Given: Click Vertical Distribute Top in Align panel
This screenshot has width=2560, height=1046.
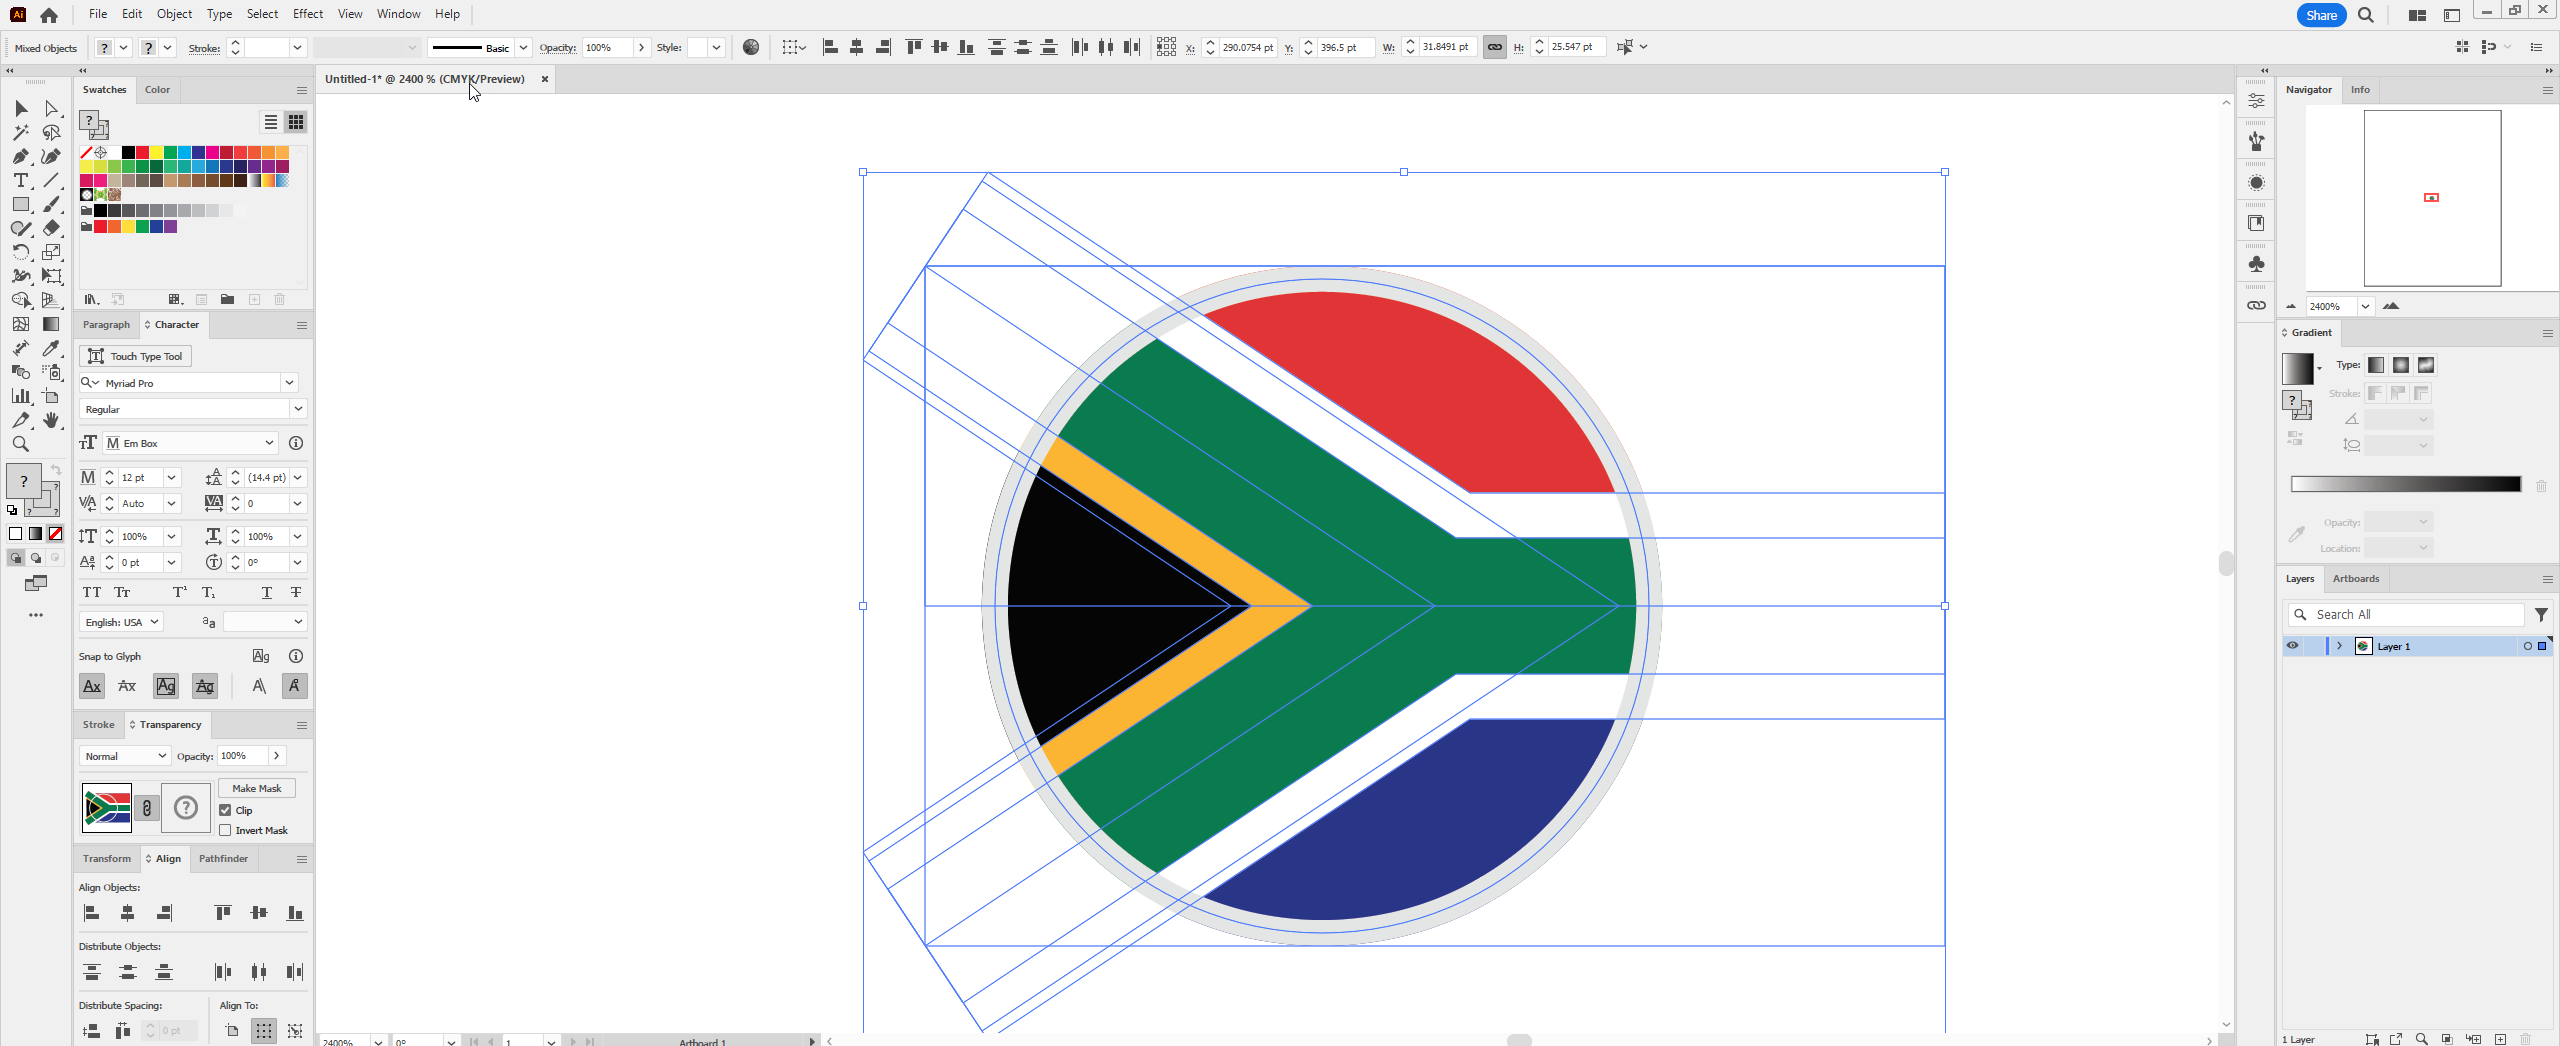Looking at the screenshot, I should pyautogui.click(x=92, y=972).
